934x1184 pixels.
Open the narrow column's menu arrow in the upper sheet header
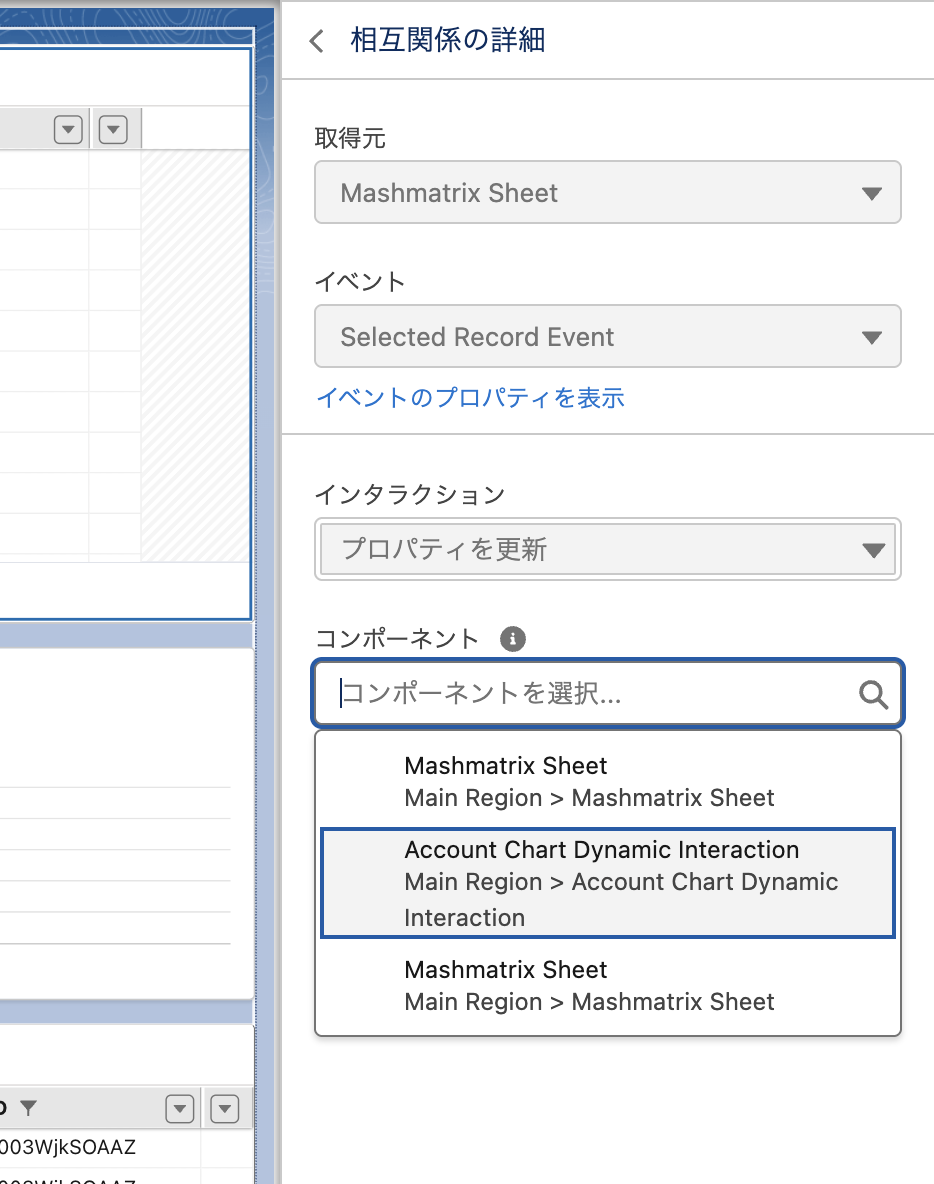coord(113,130)
